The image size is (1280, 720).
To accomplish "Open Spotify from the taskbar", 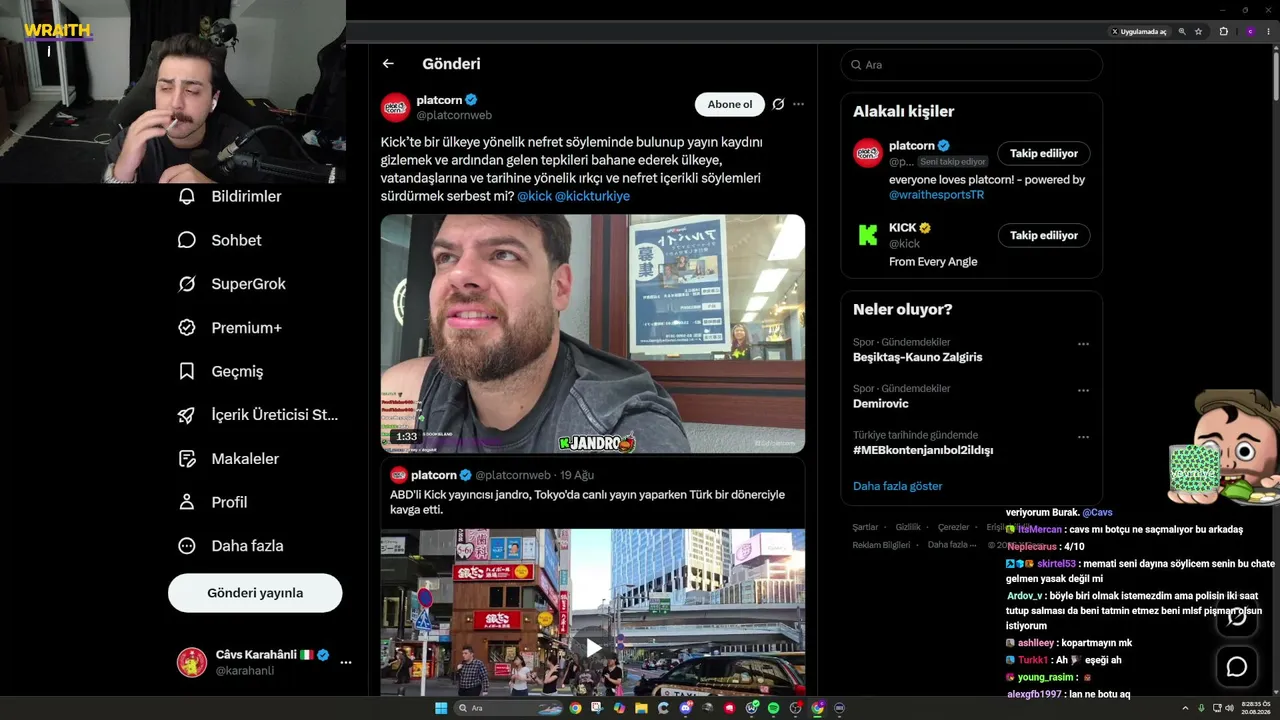I will (773, 708).
